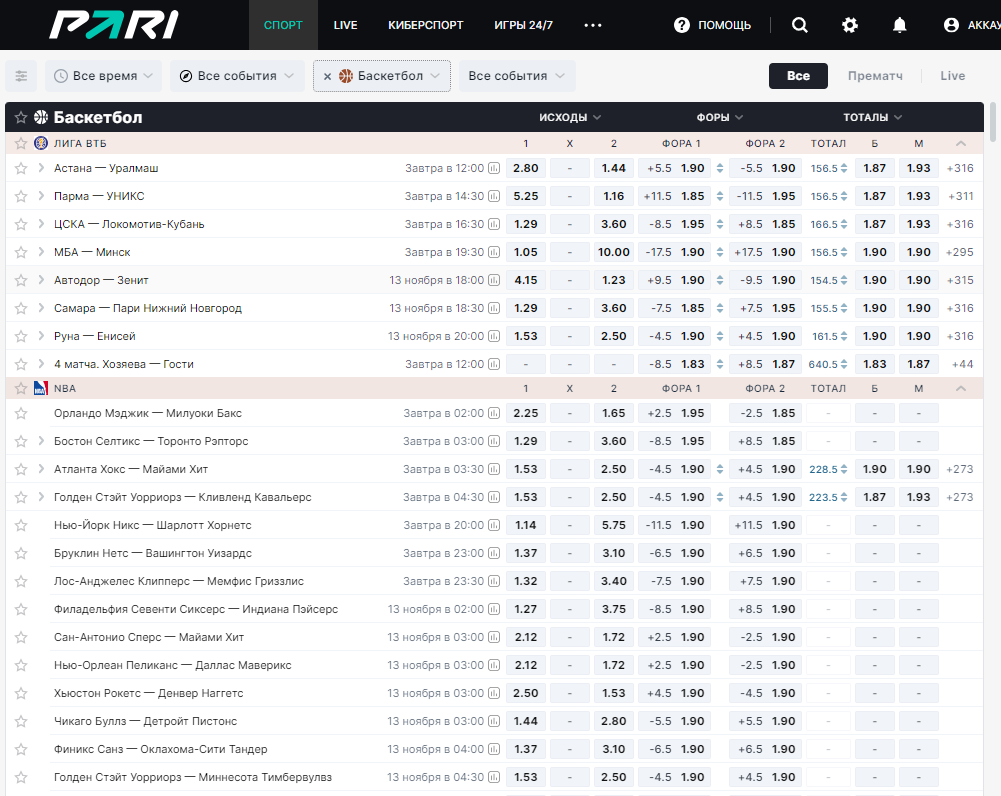Open the Баскетбол sport dropdown

tap(390, 76)
